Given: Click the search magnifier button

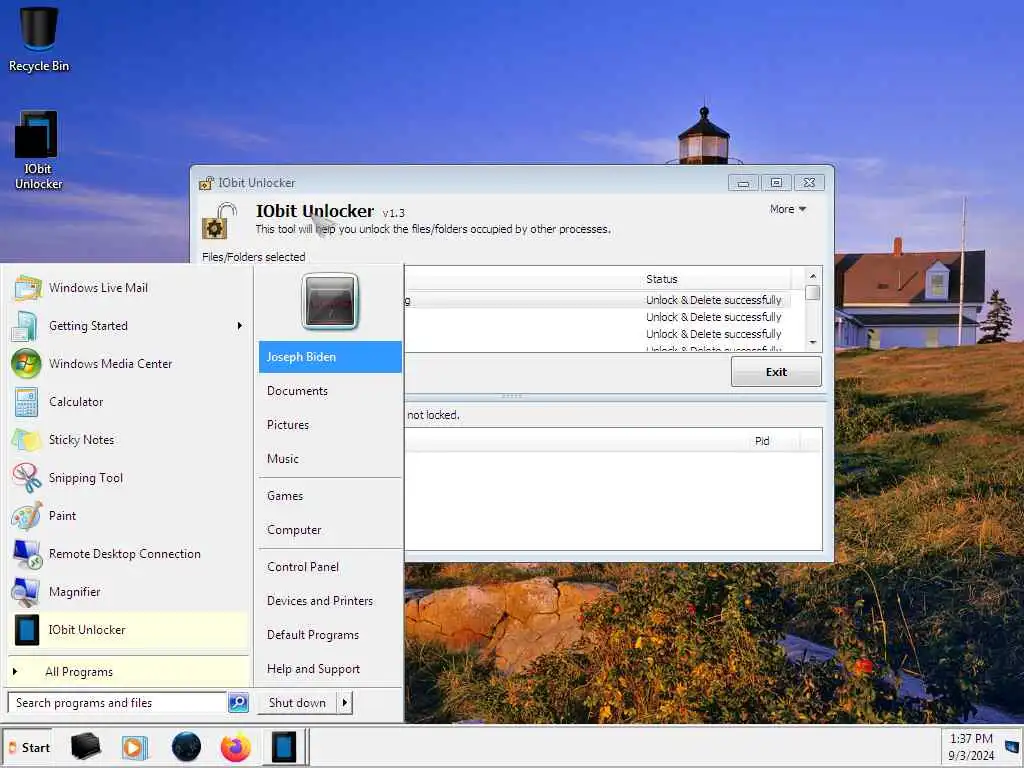Looking at the screenshot, I should 238,703.
